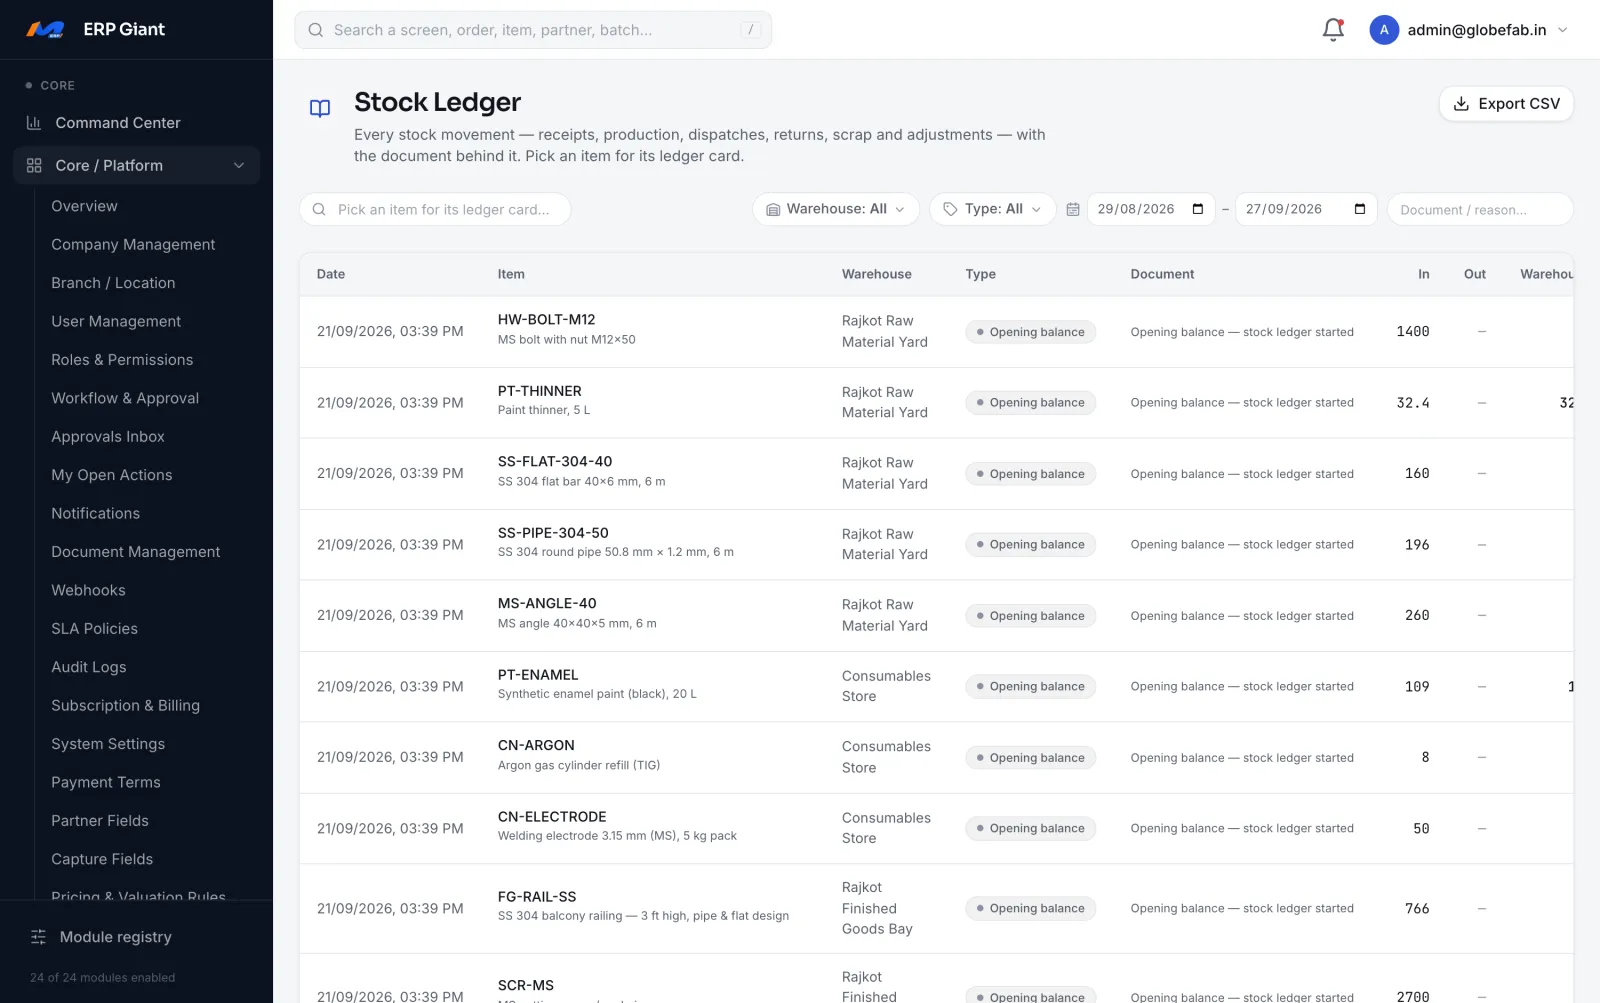
Task: Open Module registry
Action: point(116,937)
